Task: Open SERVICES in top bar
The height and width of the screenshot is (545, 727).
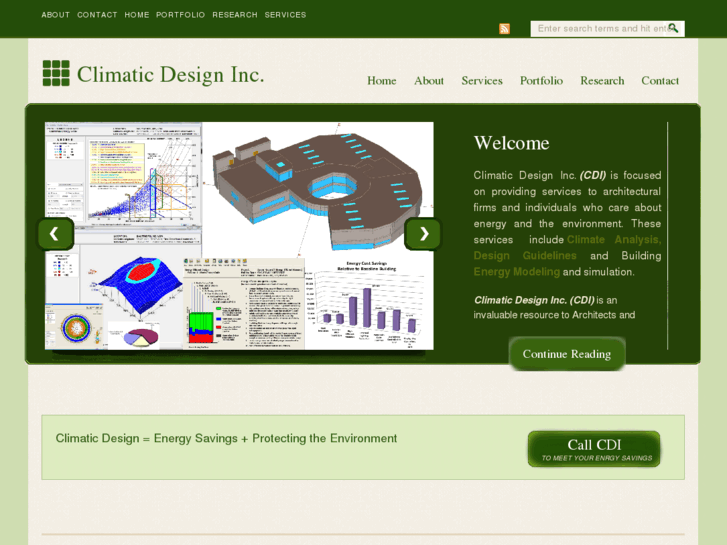Action: (285, 15)
